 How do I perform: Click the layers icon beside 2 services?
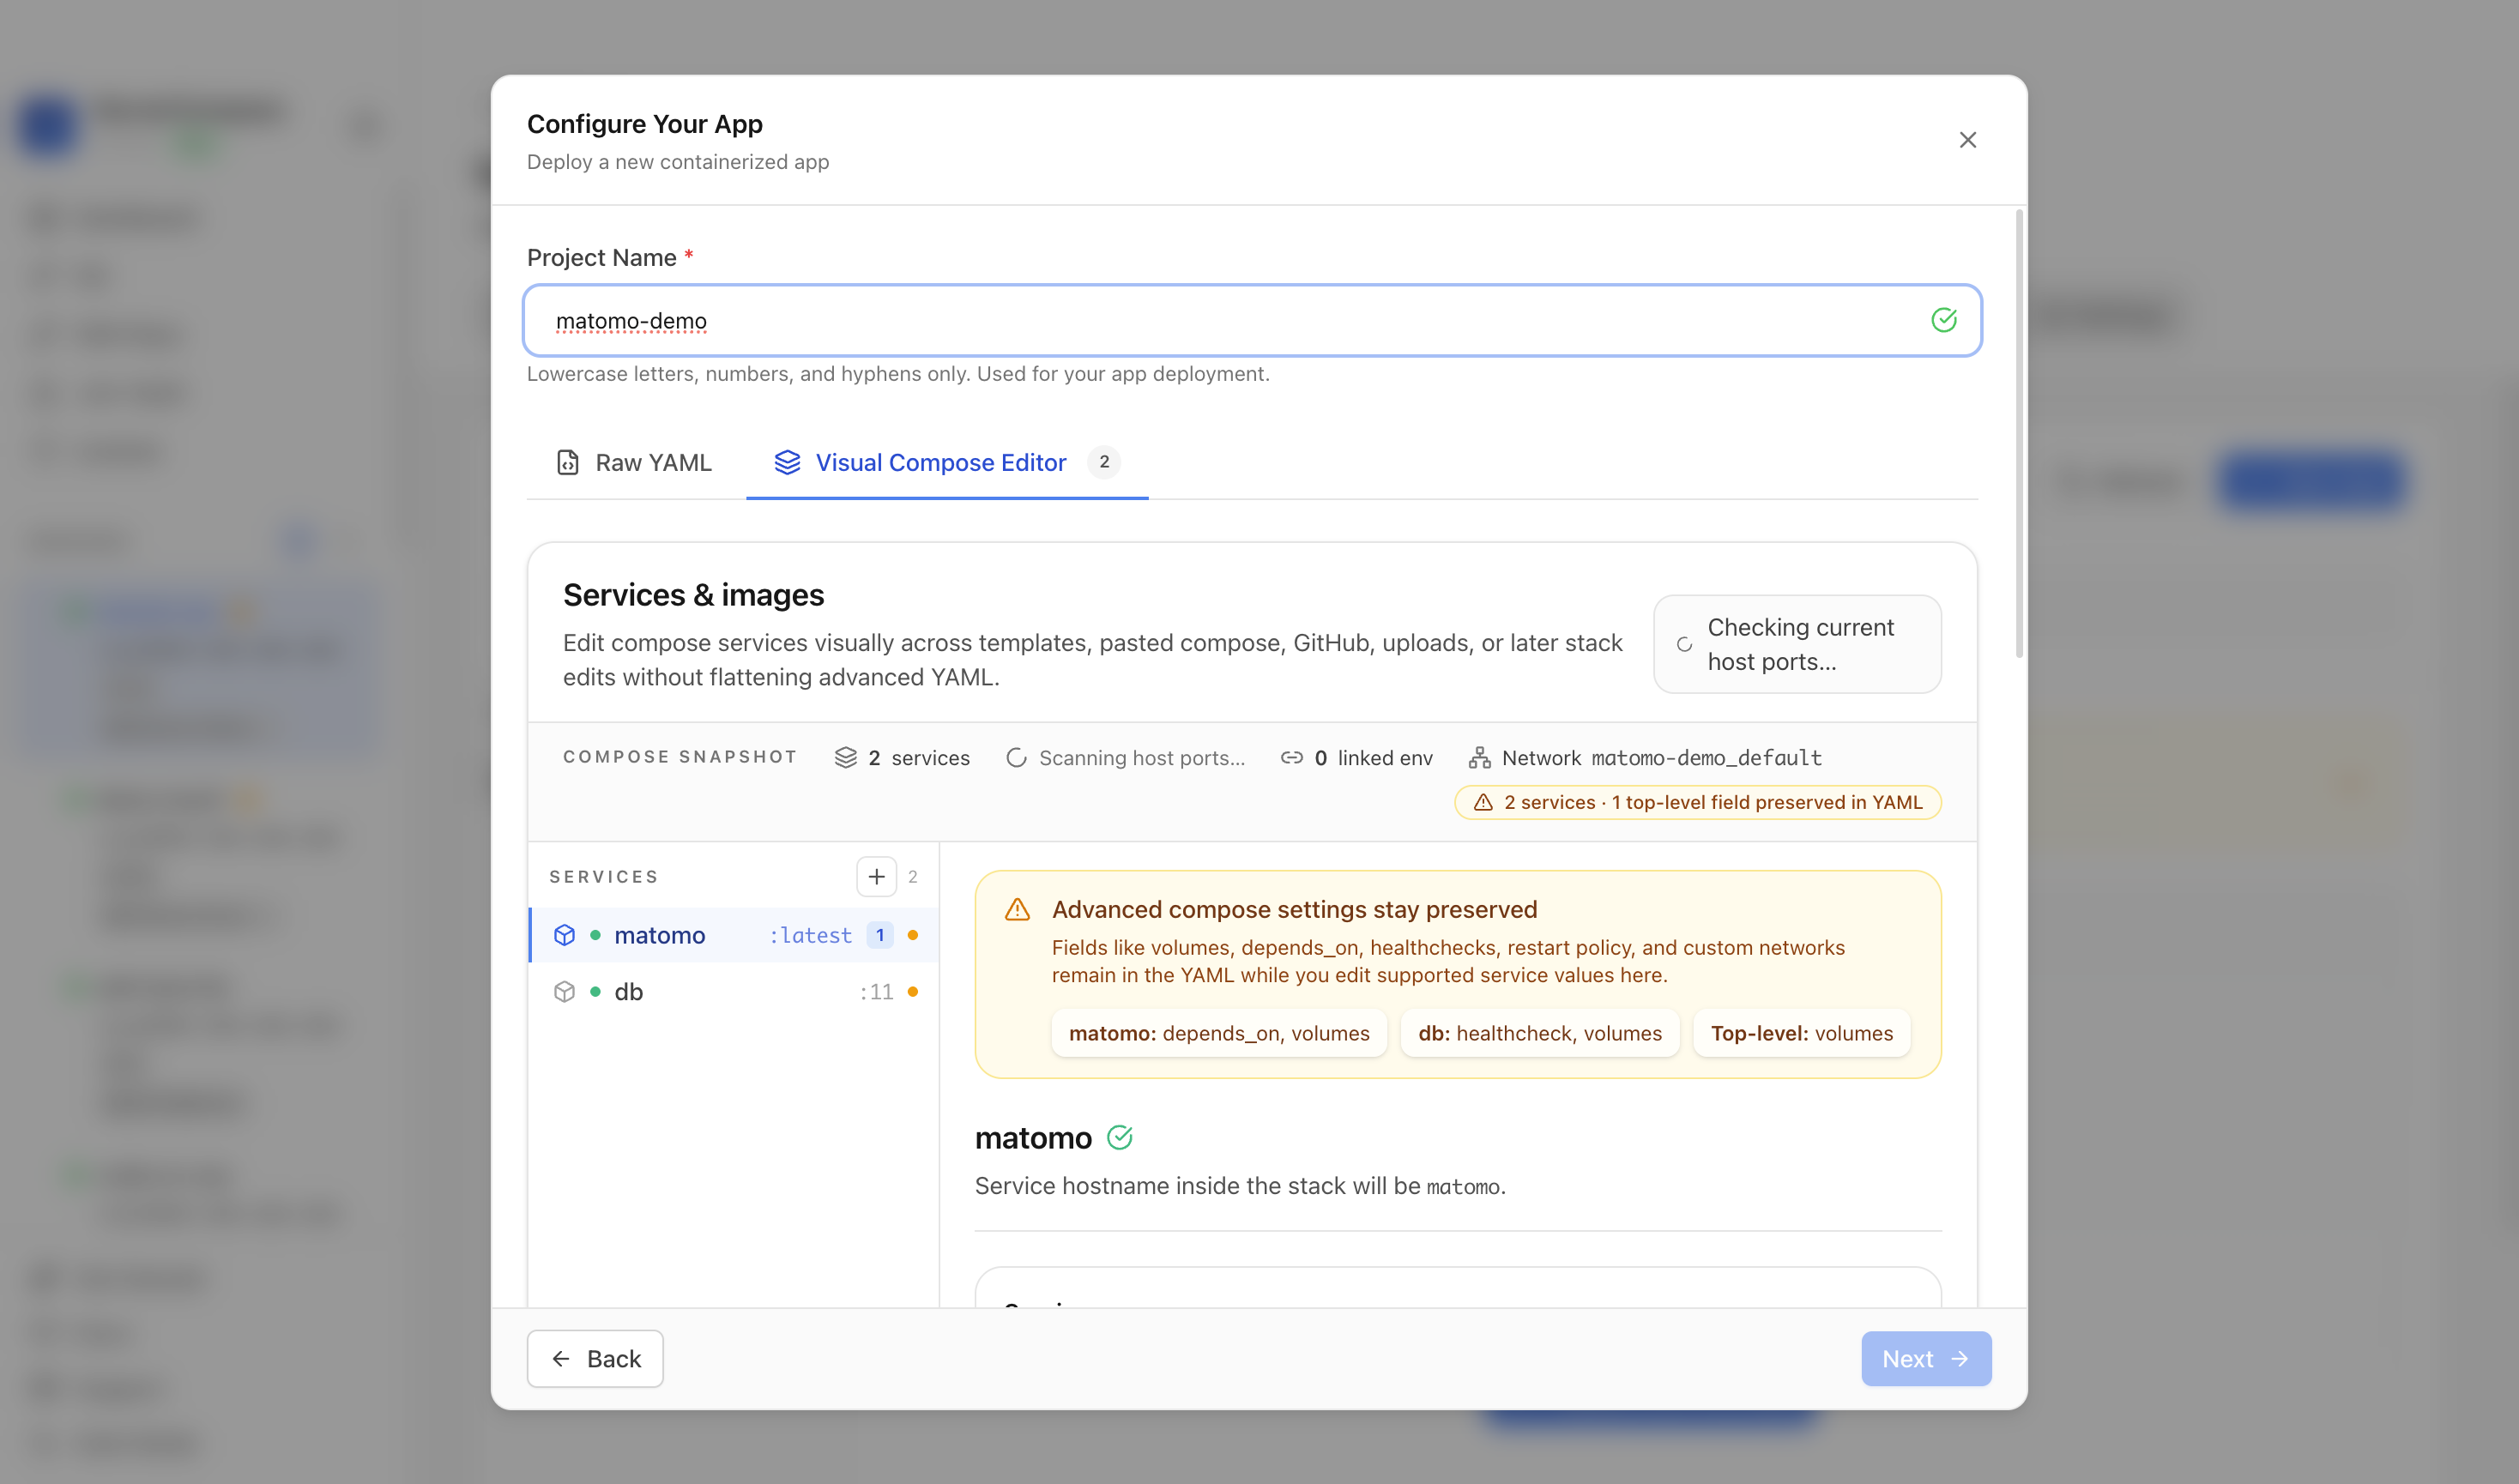point(845,757)
